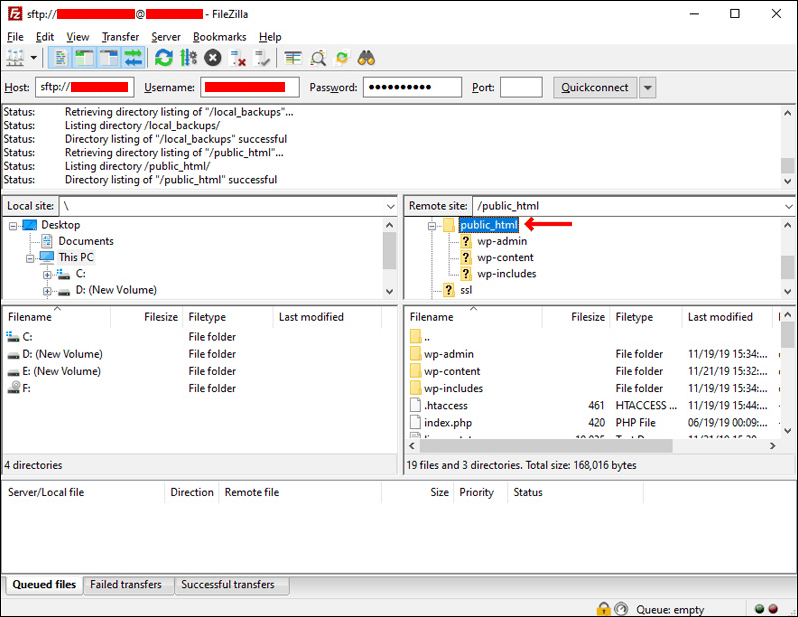This screenshot has width=798, height=617.
Task: Expand the C: drive tree node
Action: (x=47, y=275)
